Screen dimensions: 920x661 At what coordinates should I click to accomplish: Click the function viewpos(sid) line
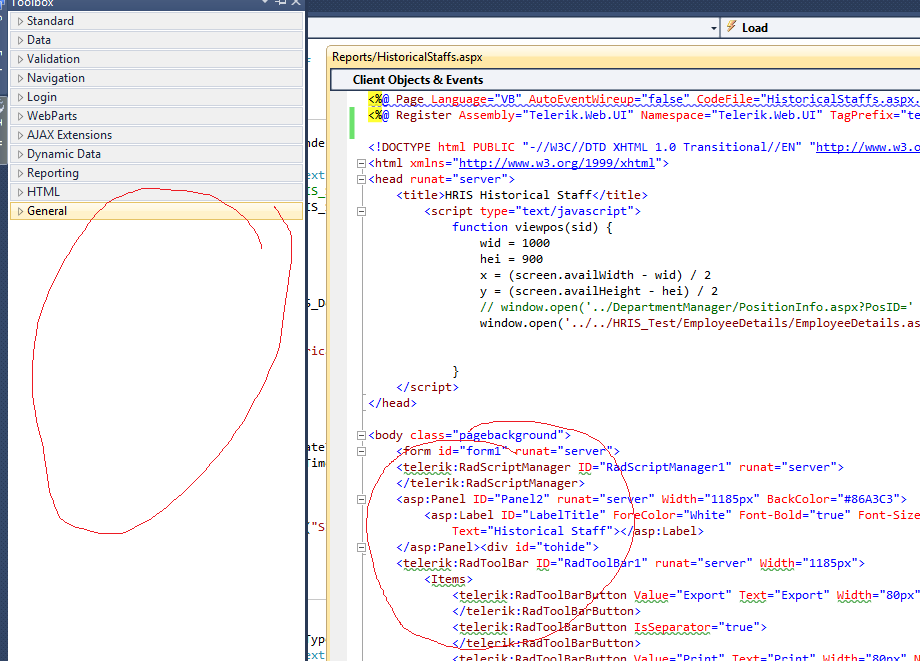click(532, 227)
